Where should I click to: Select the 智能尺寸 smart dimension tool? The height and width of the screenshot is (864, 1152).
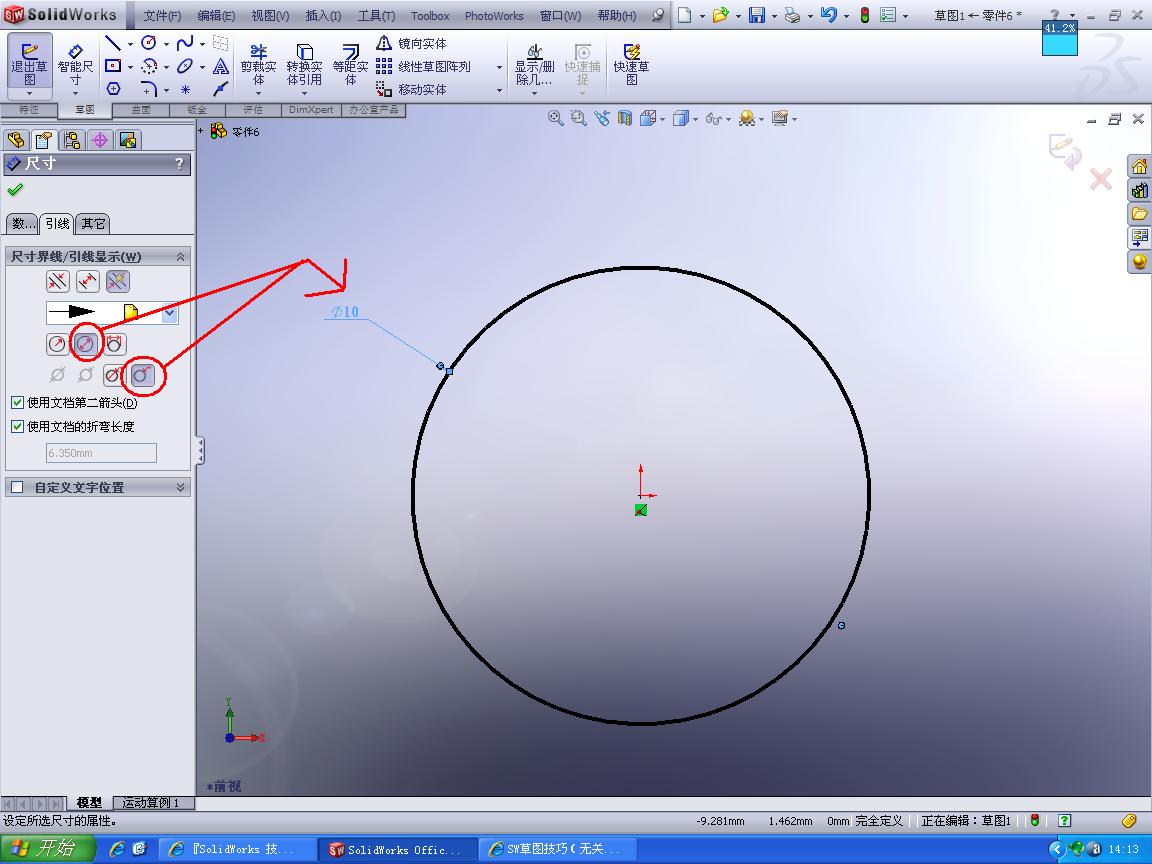(75, 65)
